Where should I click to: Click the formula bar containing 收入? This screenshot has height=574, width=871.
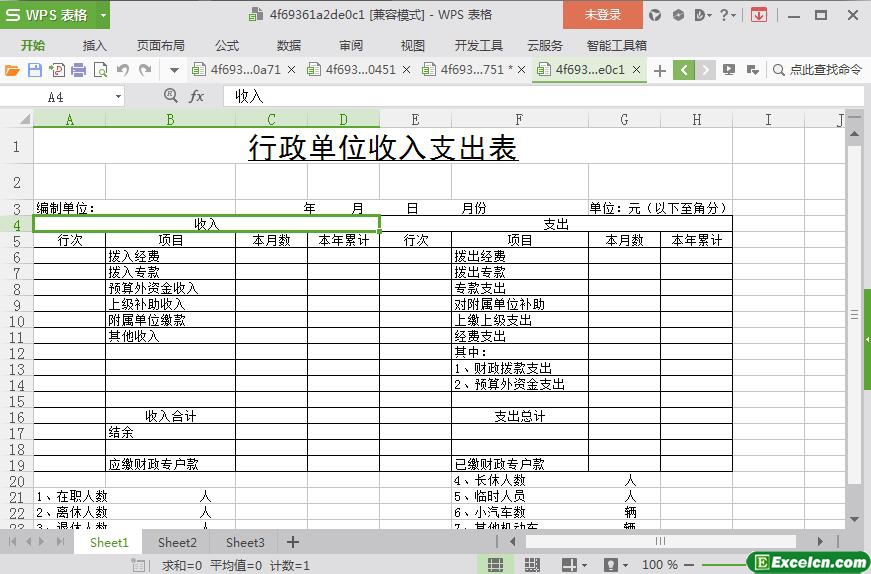coord(544,97)
